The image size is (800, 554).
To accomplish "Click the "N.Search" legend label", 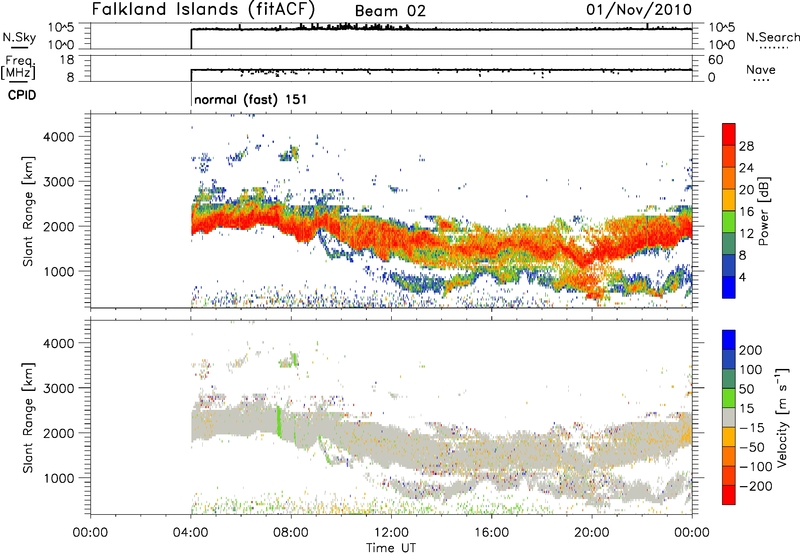I will point(772,37).
